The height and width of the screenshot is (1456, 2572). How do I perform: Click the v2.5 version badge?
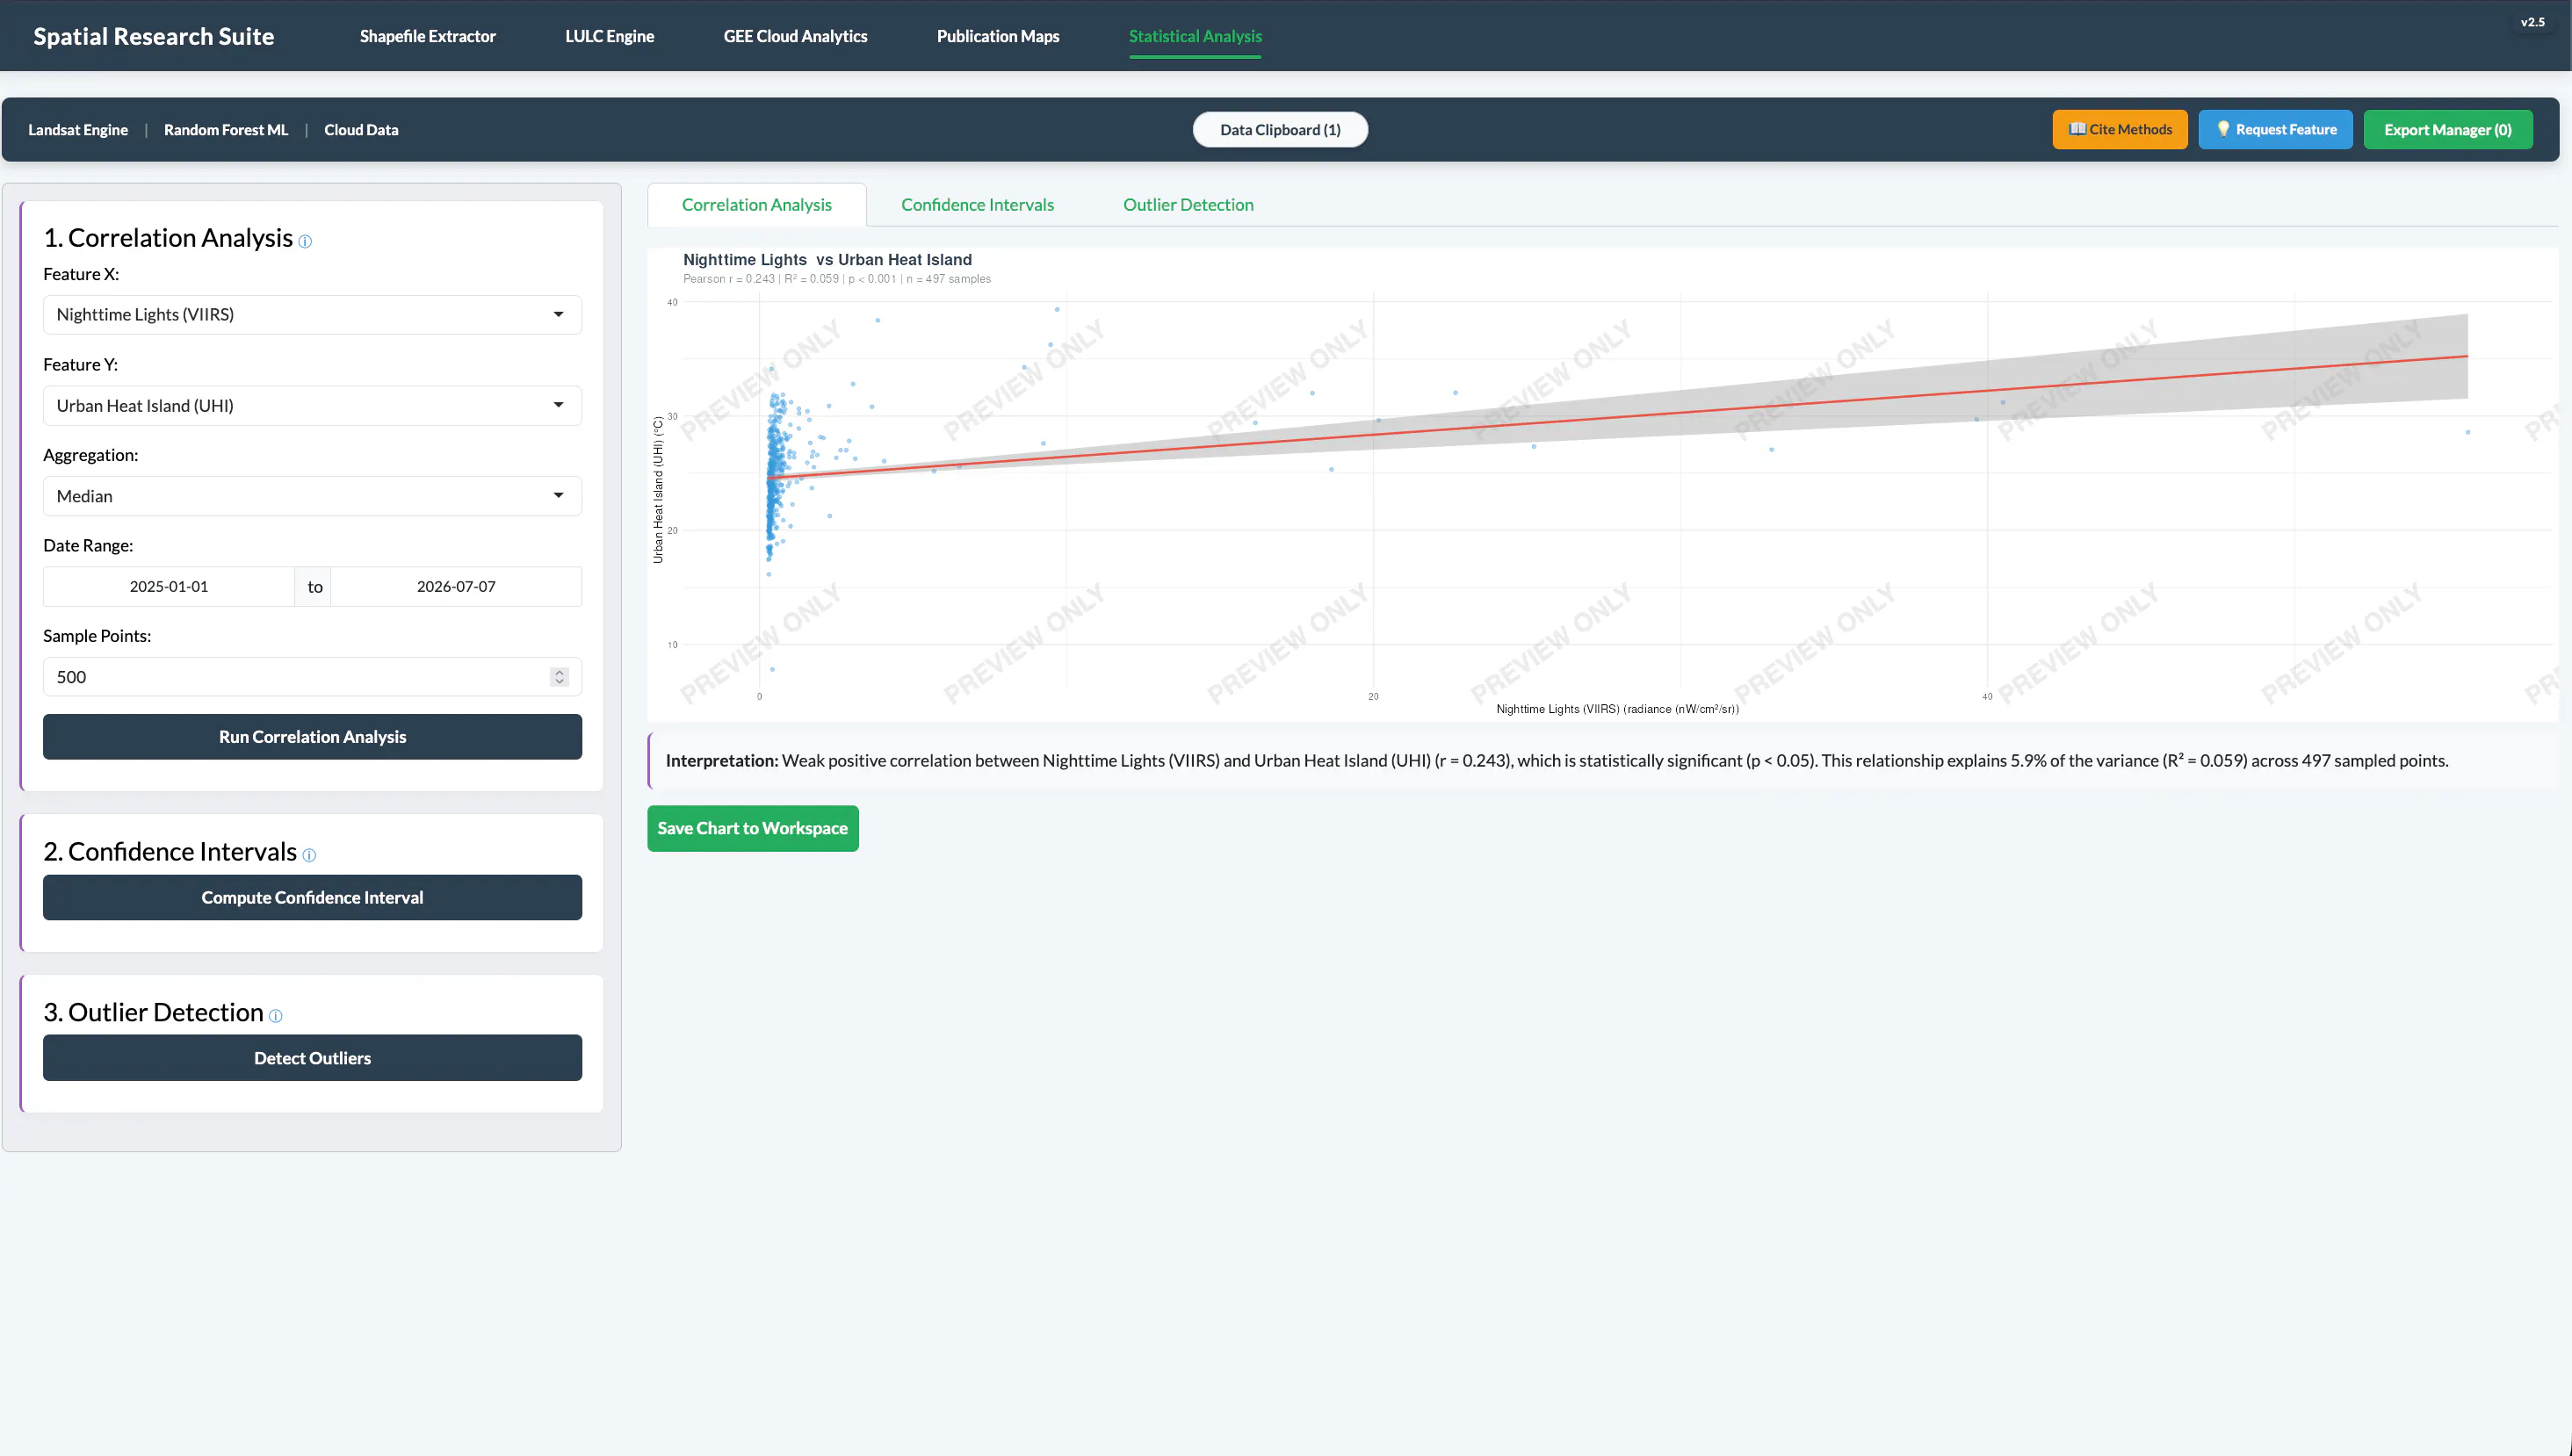2532,22
